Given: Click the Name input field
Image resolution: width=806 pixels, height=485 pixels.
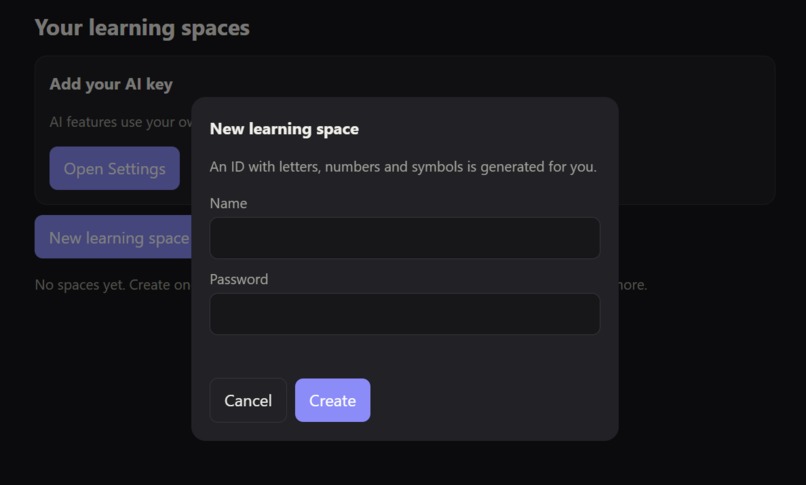Looking at the screenshot, I should (x=405, y=238).
